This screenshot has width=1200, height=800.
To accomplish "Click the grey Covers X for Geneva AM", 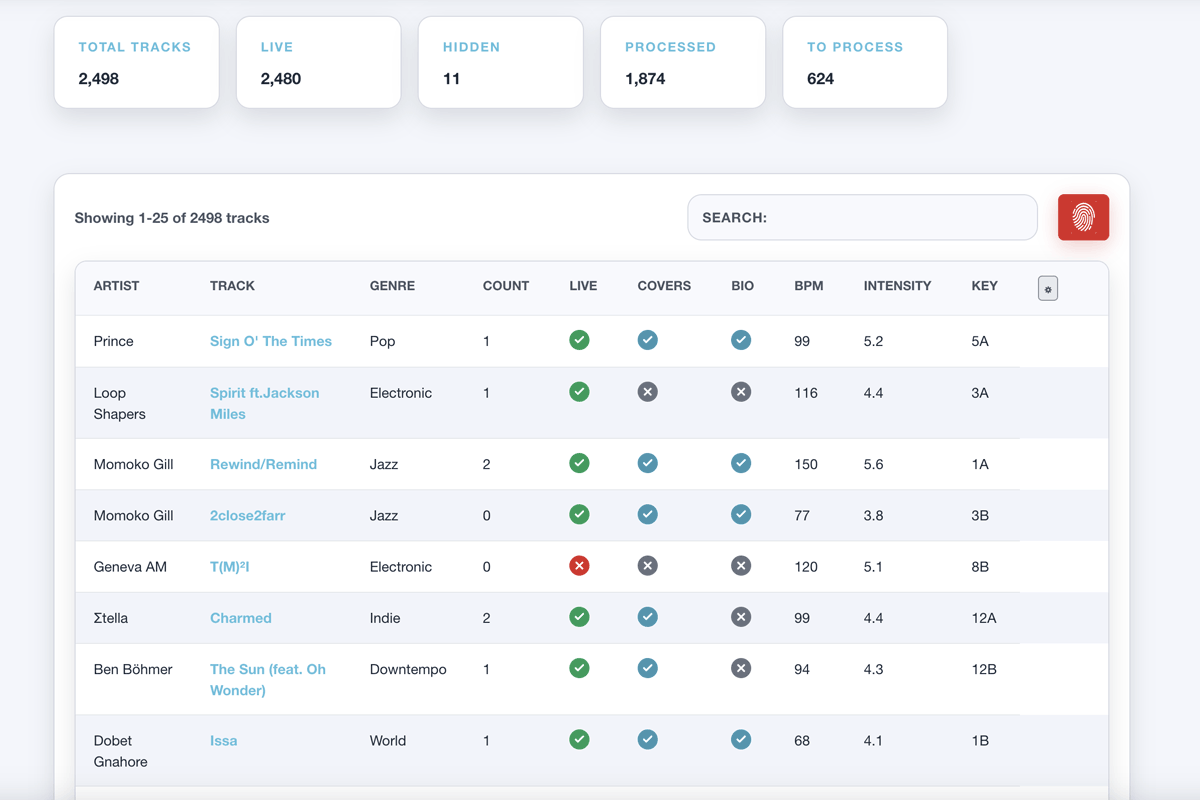I will [x=648, y=566].
